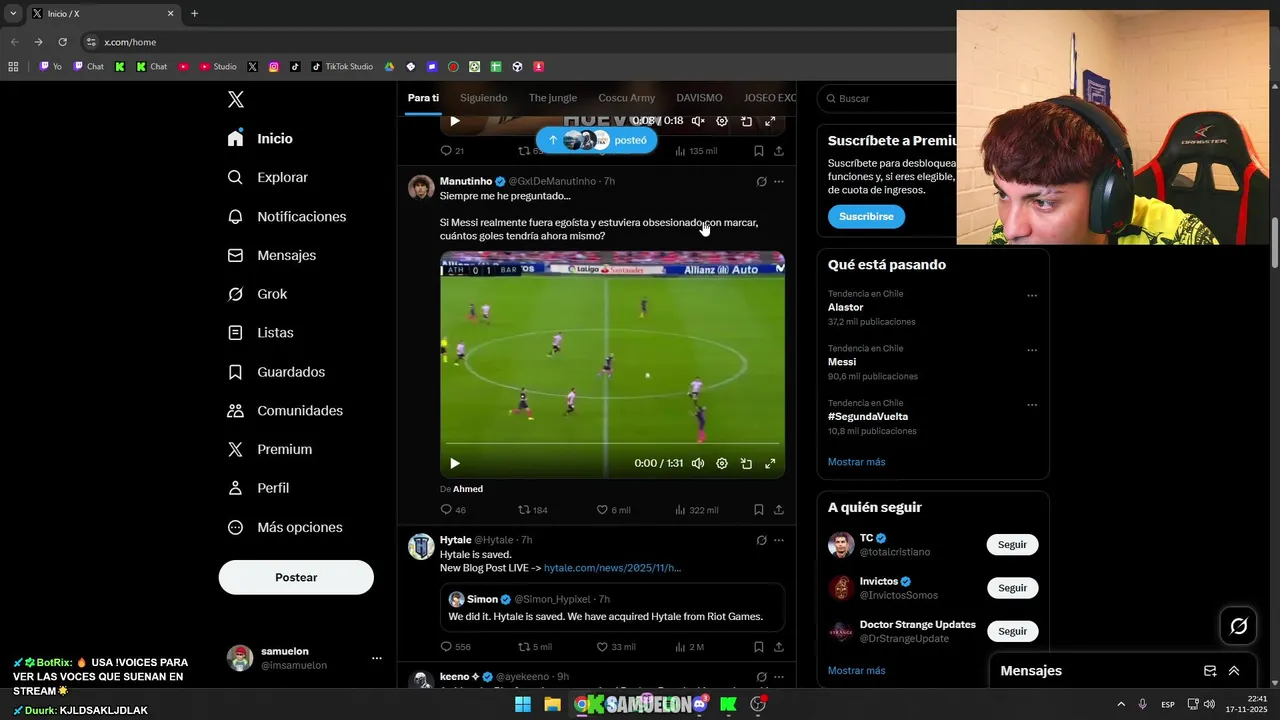Switch to The jungle tab
1280x720 pixels.
tap(553, 98)
